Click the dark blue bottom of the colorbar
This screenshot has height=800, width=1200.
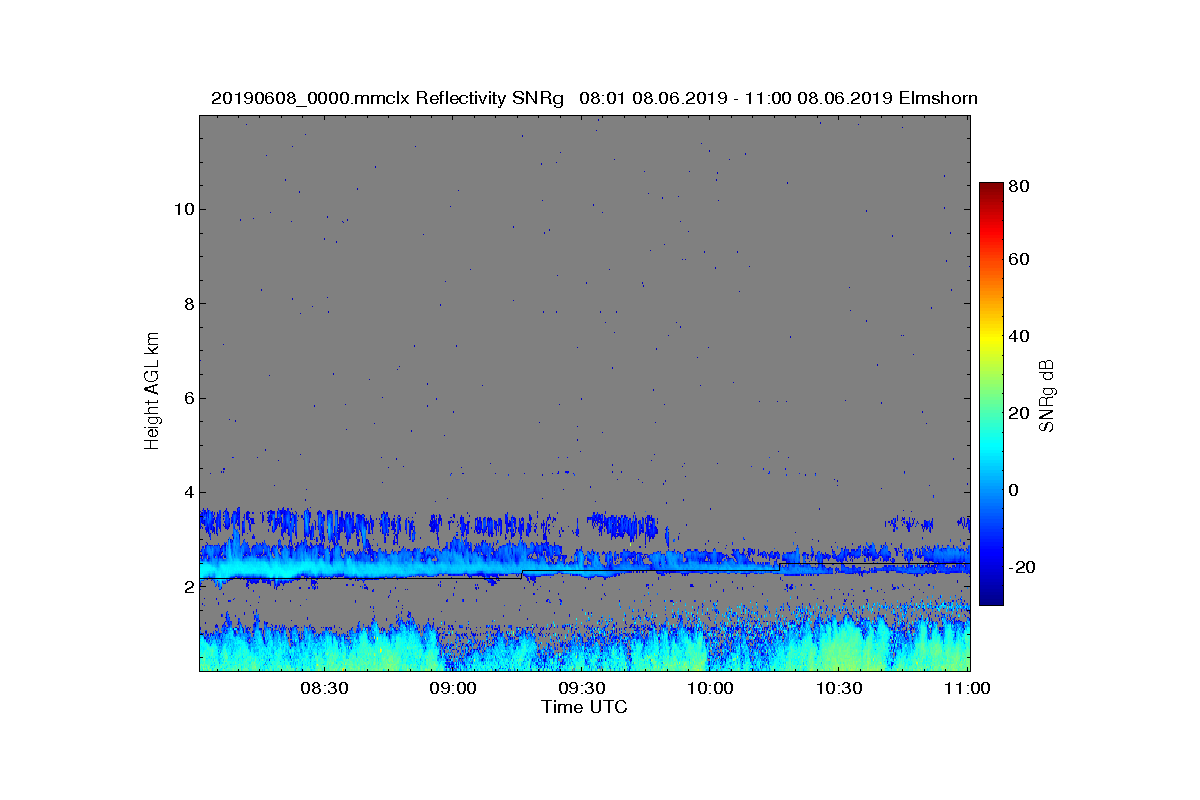(x=991, y=599)
